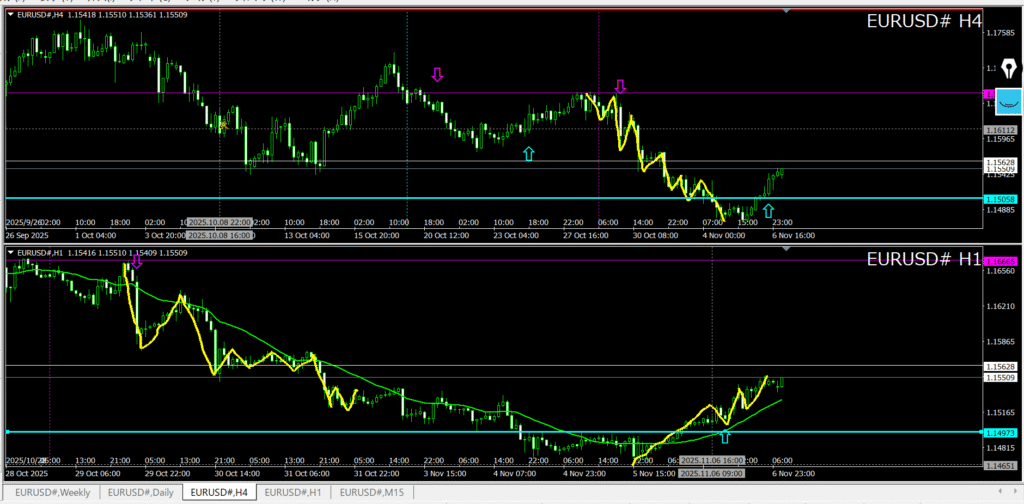
Task: Select the cyan up arrow near 23 Oct on H4
Action: (528, 153)
